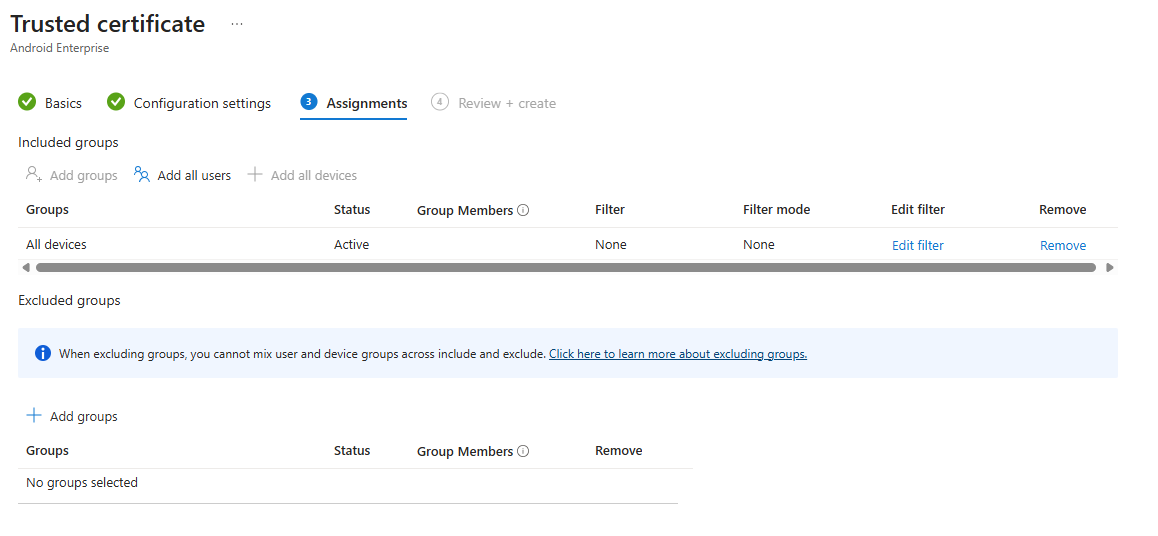Click the horizontal scrollbar left arrow
Screen dimensions: 1158x536
tap(25, 268)
